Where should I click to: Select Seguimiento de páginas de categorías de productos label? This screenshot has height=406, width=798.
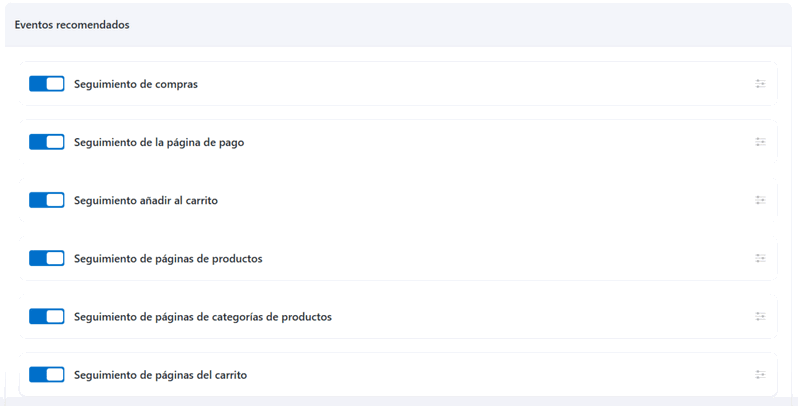[203, 317]
